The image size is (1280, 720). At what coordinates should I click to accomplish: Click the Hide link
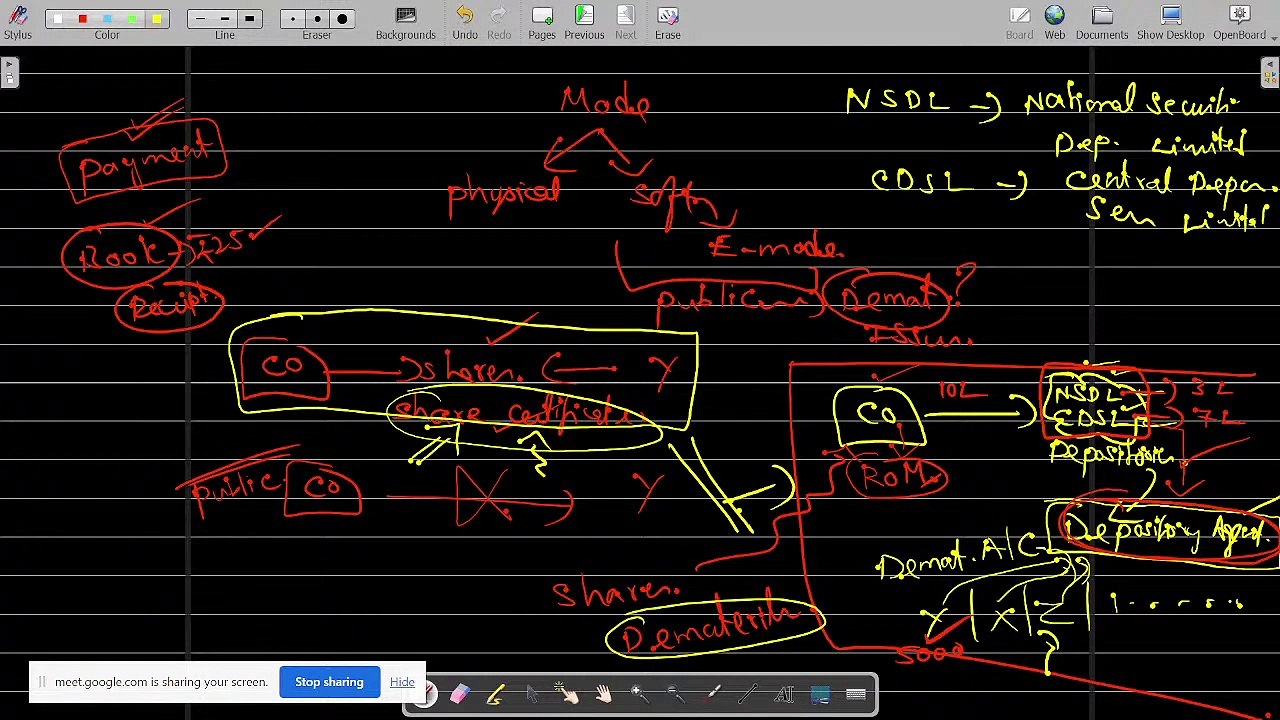402,682
